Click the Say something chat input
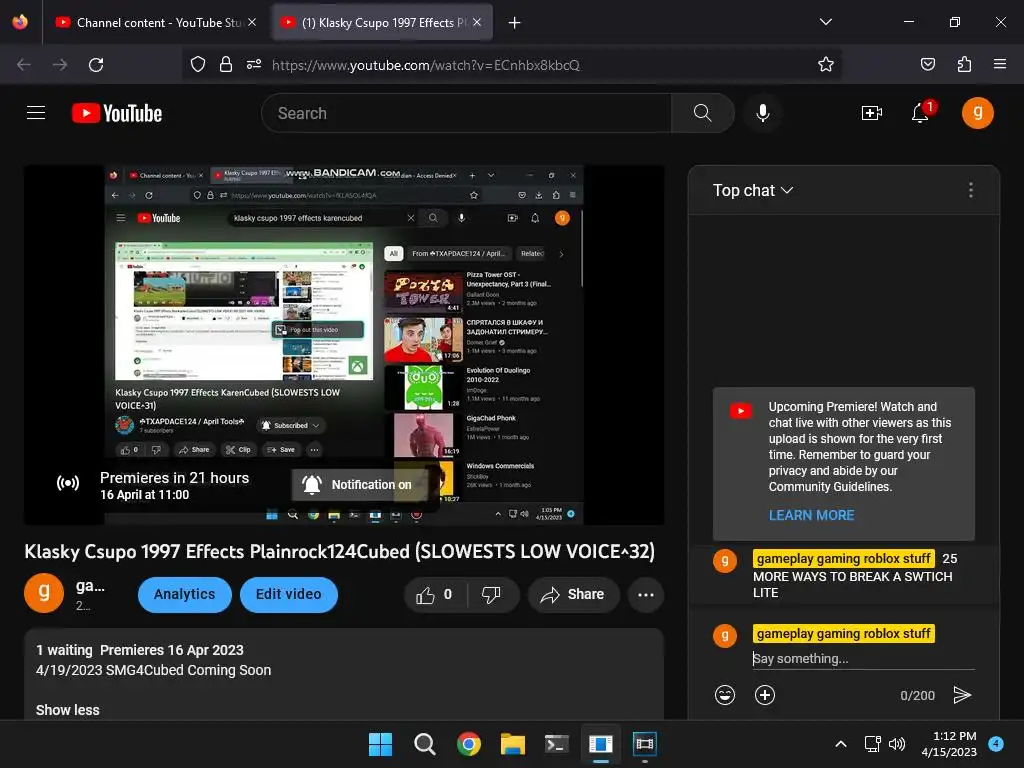This screenshot has height=768, width=1024. [x=863, y=659]
